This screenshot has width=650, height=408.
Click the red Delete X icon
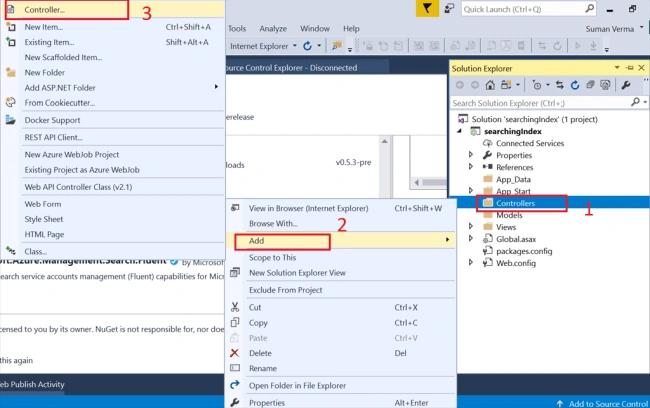point(235,353)
